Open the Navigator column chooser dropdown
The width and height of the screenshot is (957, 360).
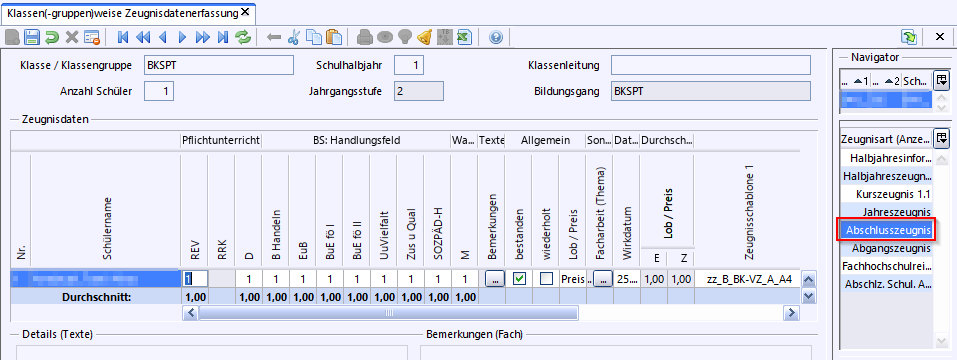click(x=942, y=79)
